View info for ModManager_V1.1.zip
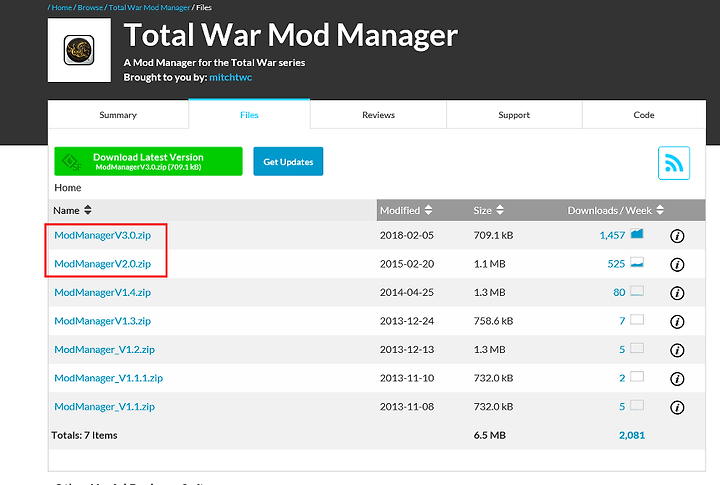The width and height of the screenshot is (720, 485). point(677,407)
